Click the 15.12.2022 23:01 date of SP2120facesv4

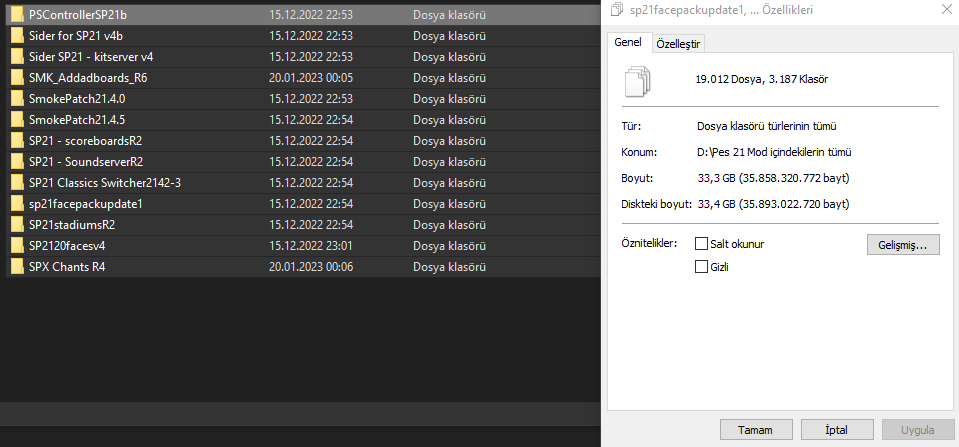click(x=311, y=245)
